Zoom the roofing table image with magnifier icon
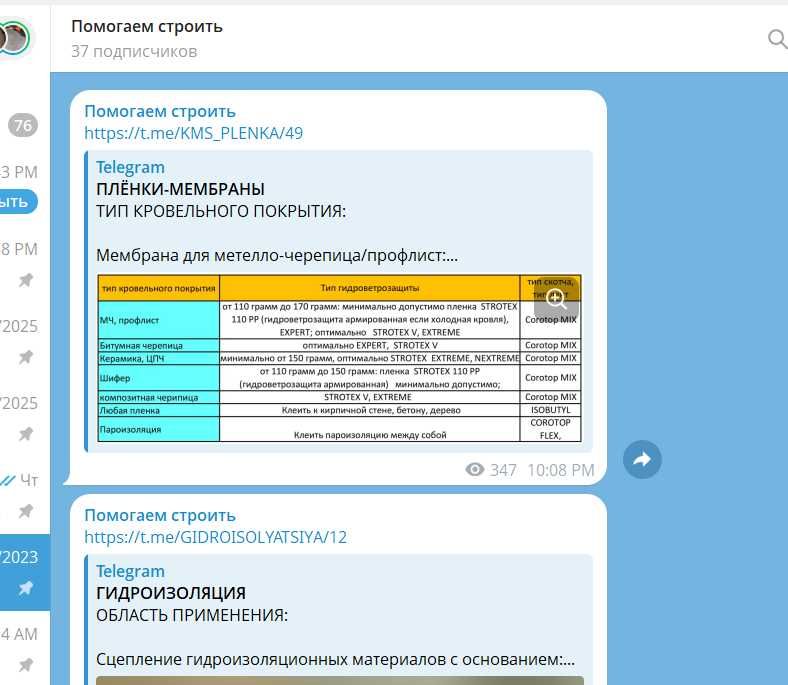 (x=555, y=299)
